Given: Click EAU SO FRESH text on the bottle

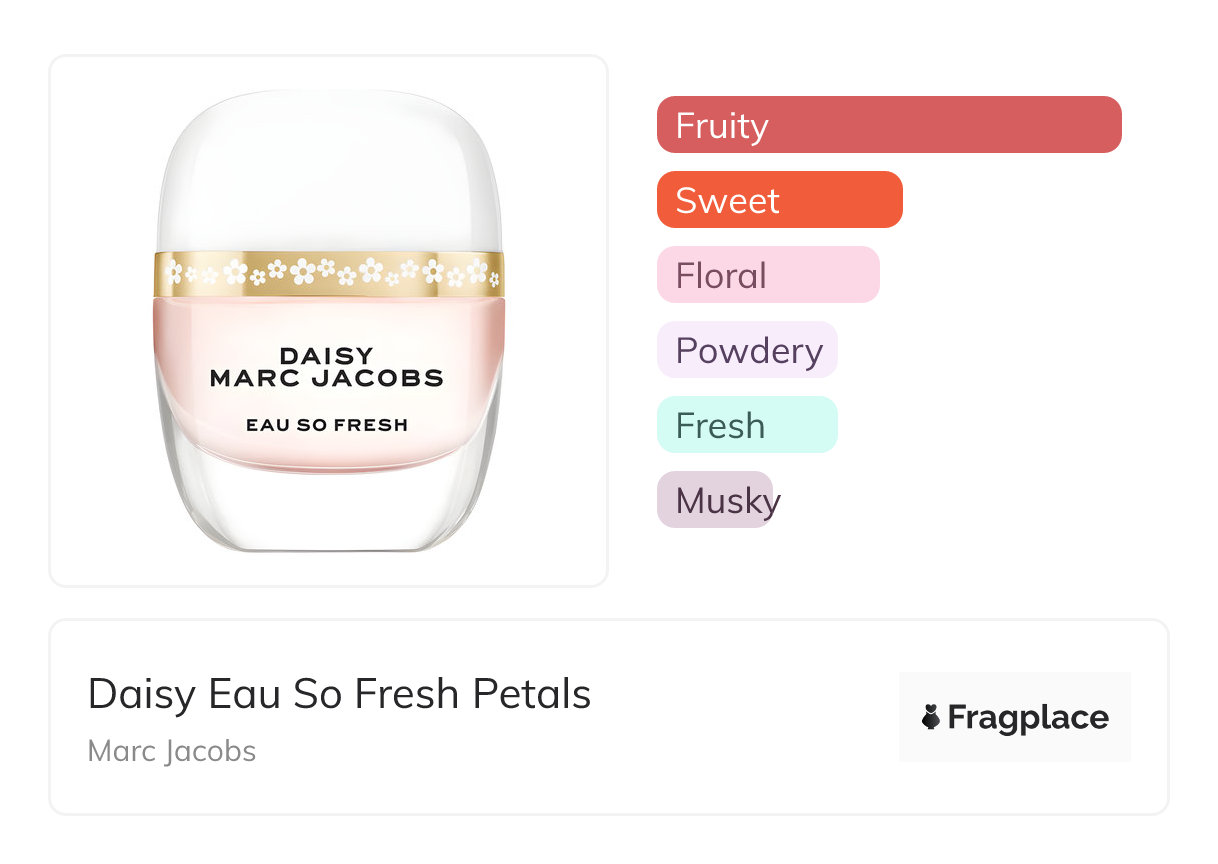Looking at the screenshot, I should pyautogui.click(x=326, y=425).
